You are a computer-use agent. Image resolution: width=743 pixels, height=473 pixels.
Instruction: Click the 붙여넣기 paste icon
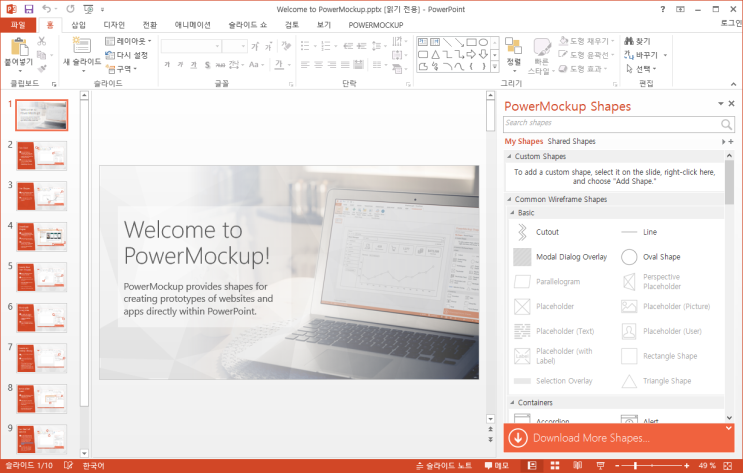pos(19,46)
